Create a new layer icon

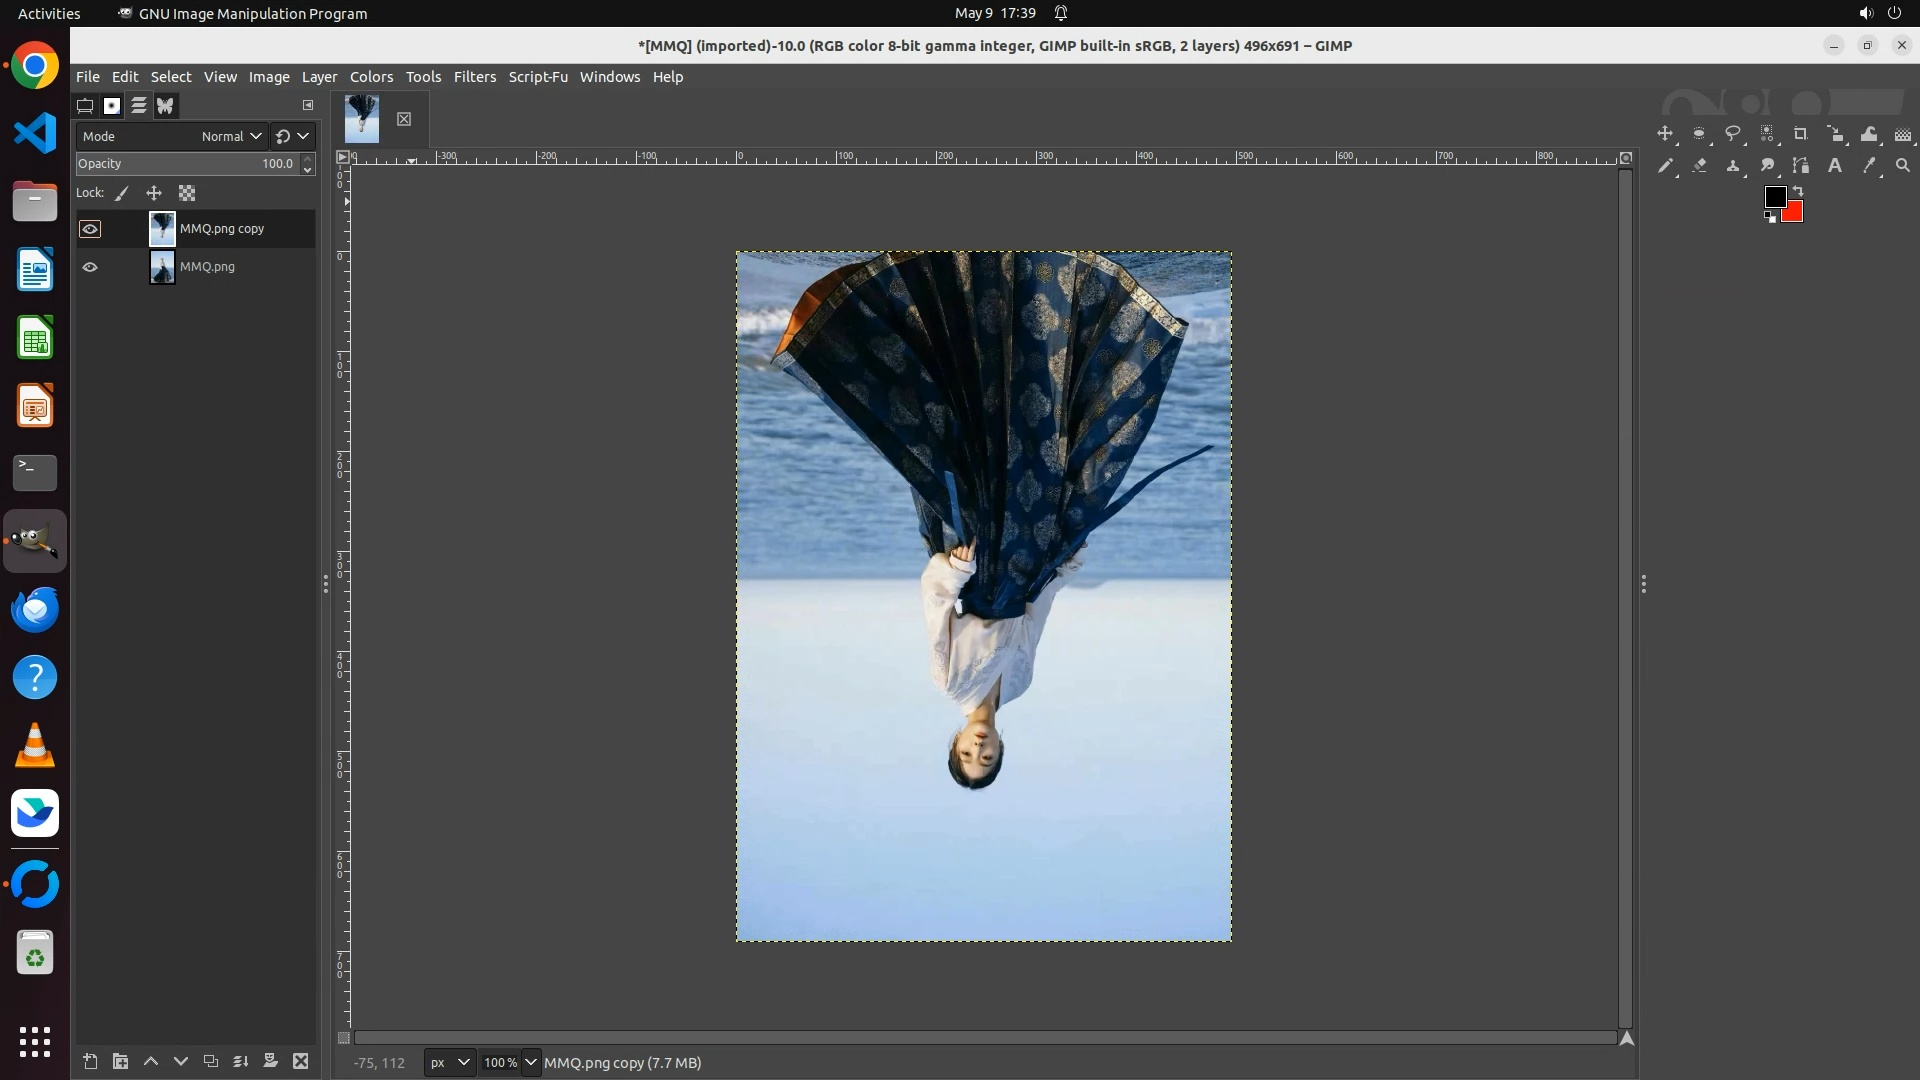click(90, 1061)
